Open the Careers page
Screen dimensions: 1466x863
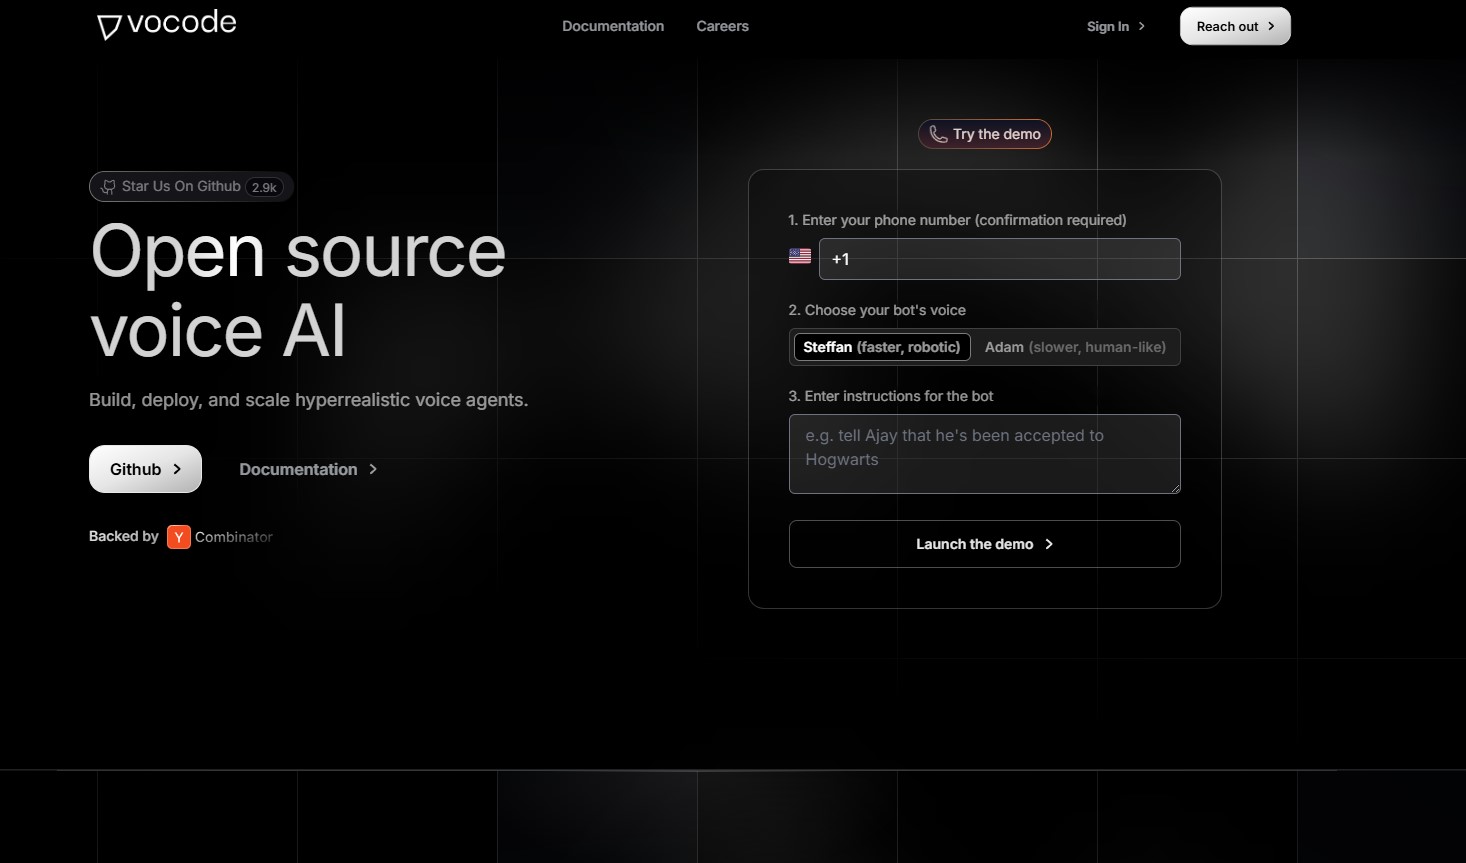coord(722,26)
